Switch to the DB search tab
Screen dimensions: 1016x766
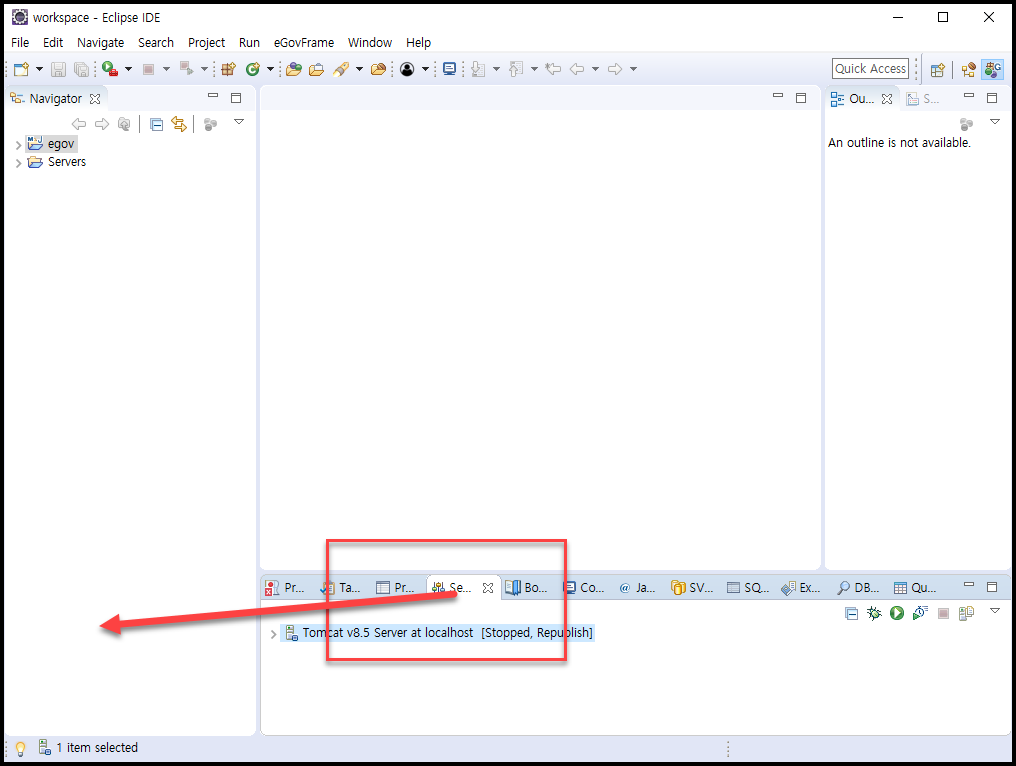point(858,588)
